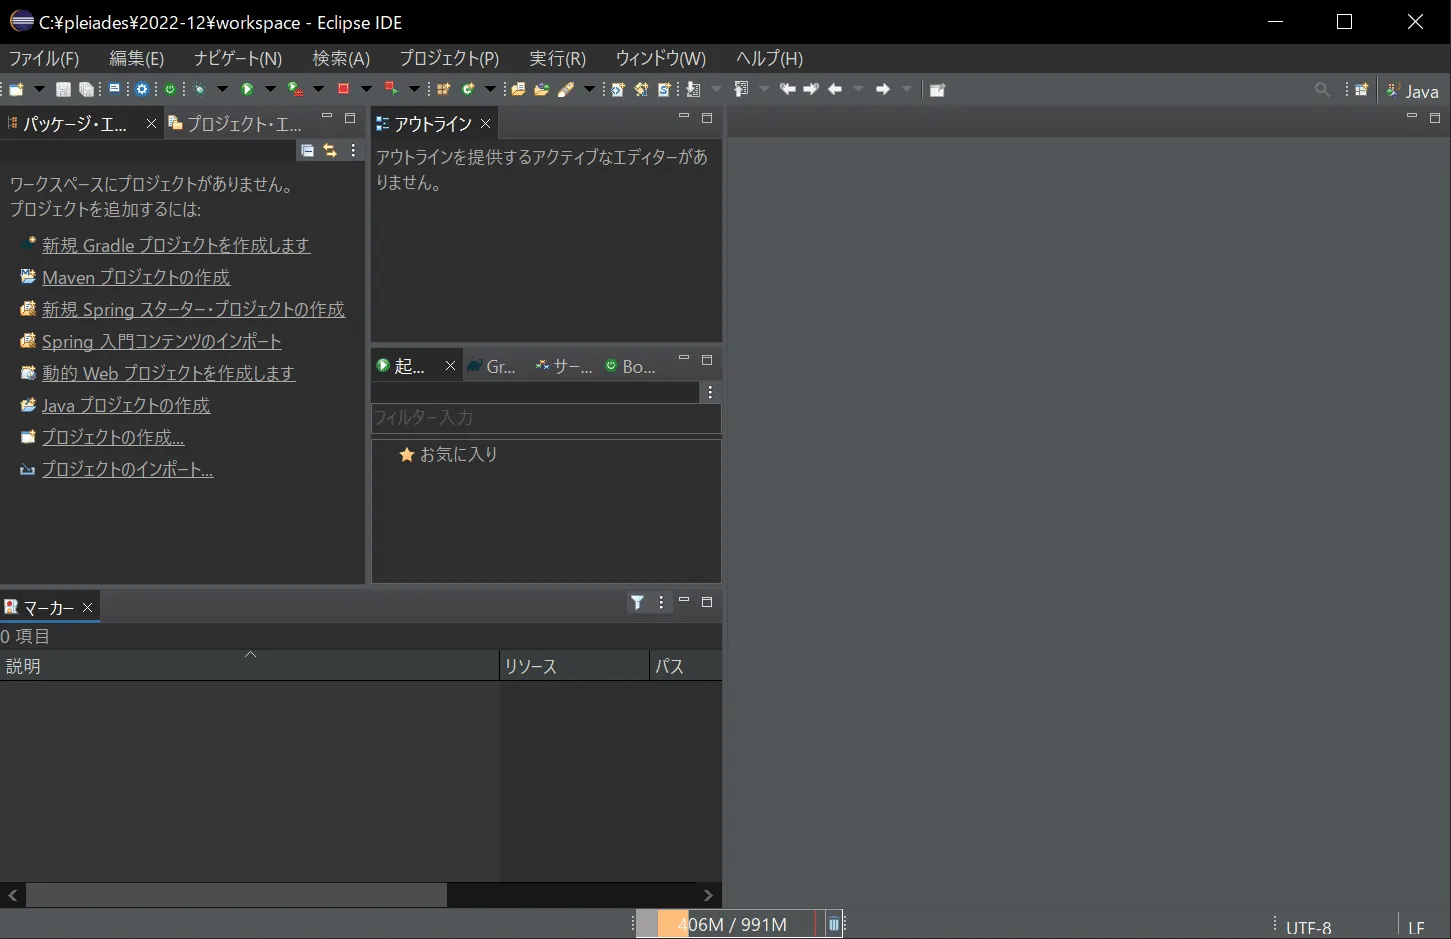
Task: Open the ウィンドウ(W) menu
Action: pos(661,58)
